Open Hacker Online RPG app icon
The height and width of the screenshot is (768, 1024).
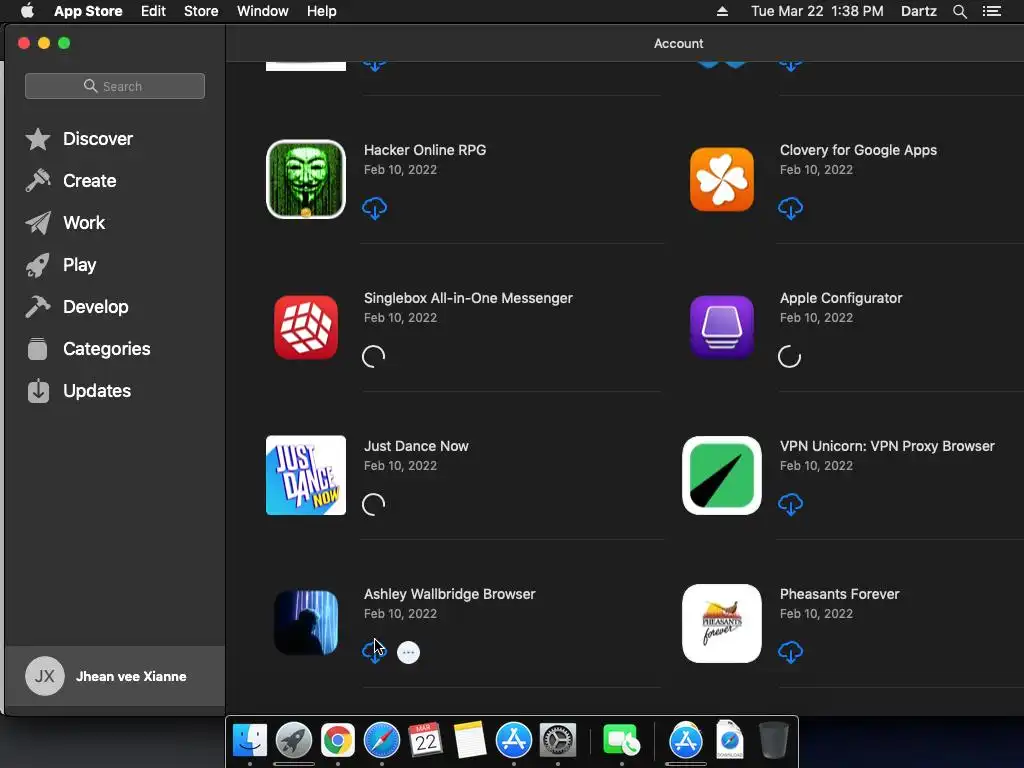point(306,179)
